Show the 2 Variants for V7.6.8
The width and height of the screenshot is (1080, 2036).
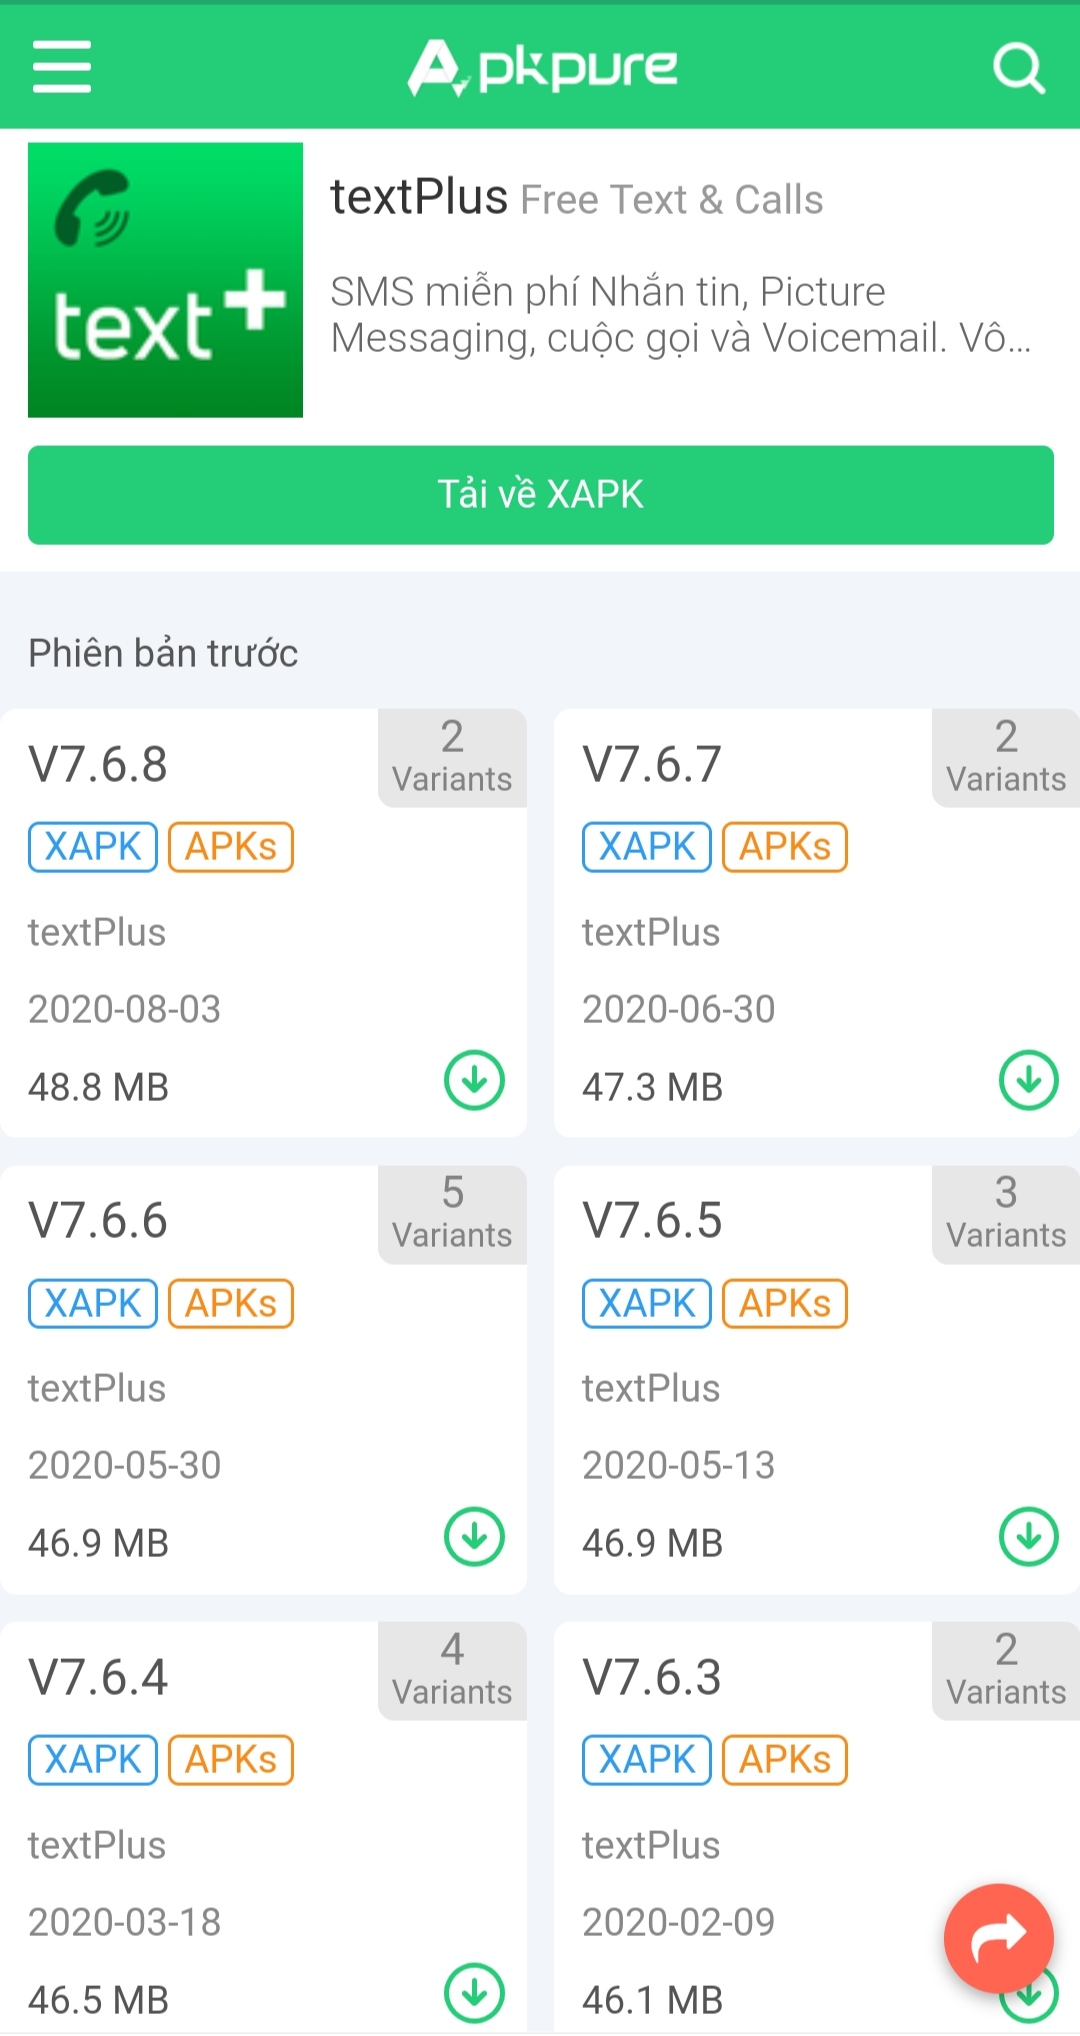452,758
